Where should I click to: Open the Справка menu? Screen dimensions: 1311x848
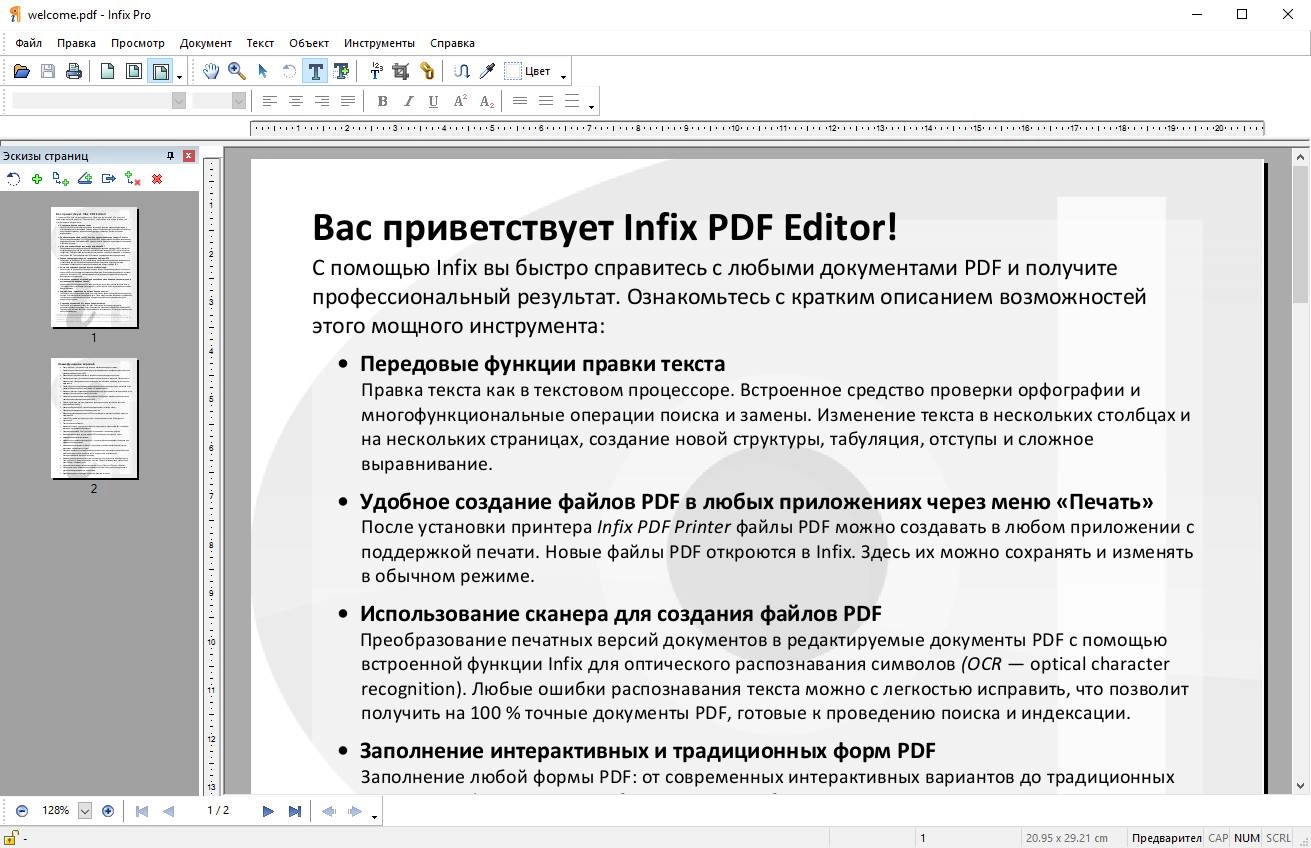pyautogui.click(x=452, y=43)
